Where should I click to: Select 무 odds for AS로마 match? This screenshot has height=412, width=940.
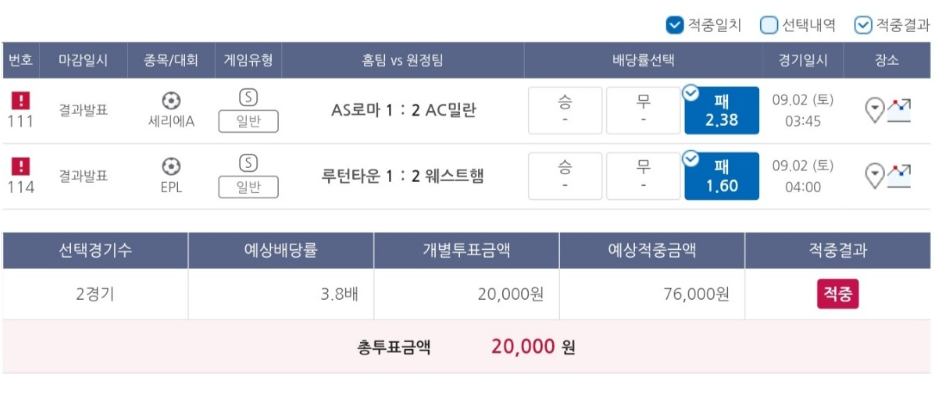click(643, 110)
